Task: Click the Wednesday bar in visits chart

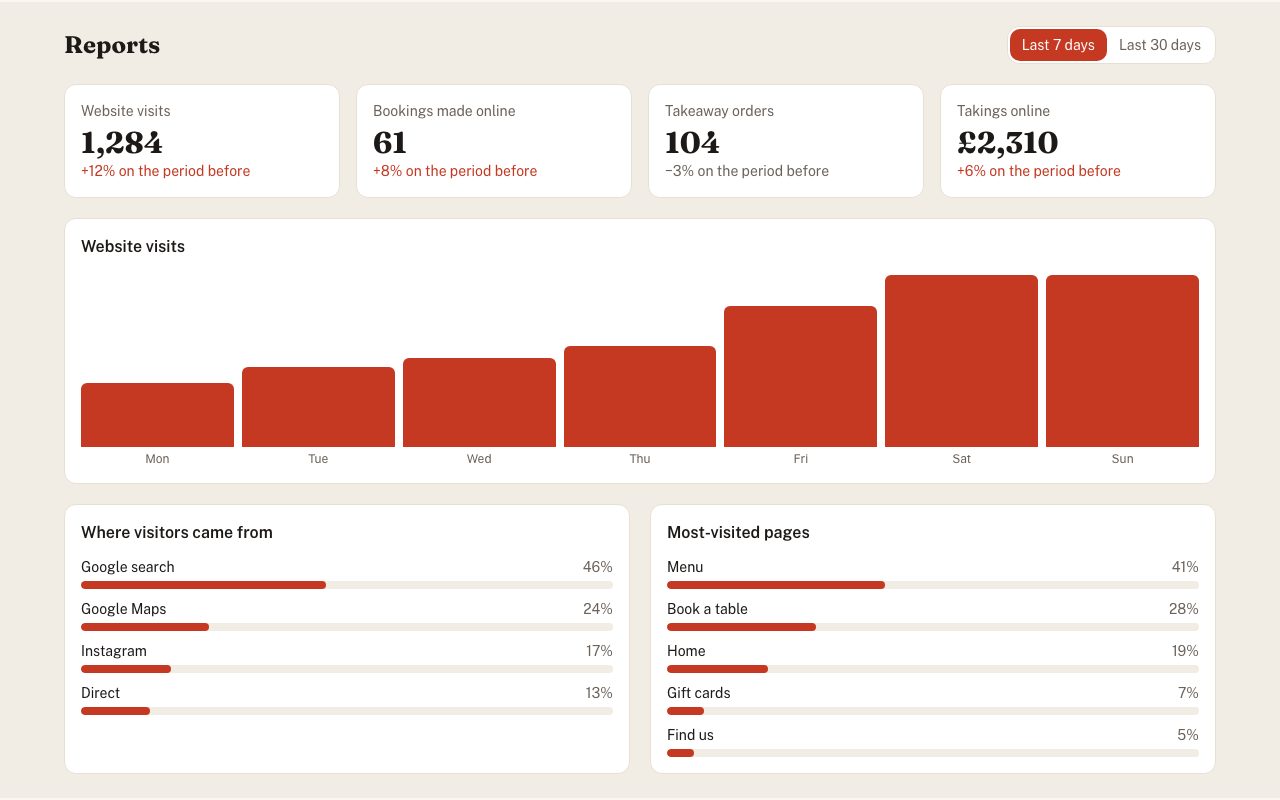Action: pos(479,402)
